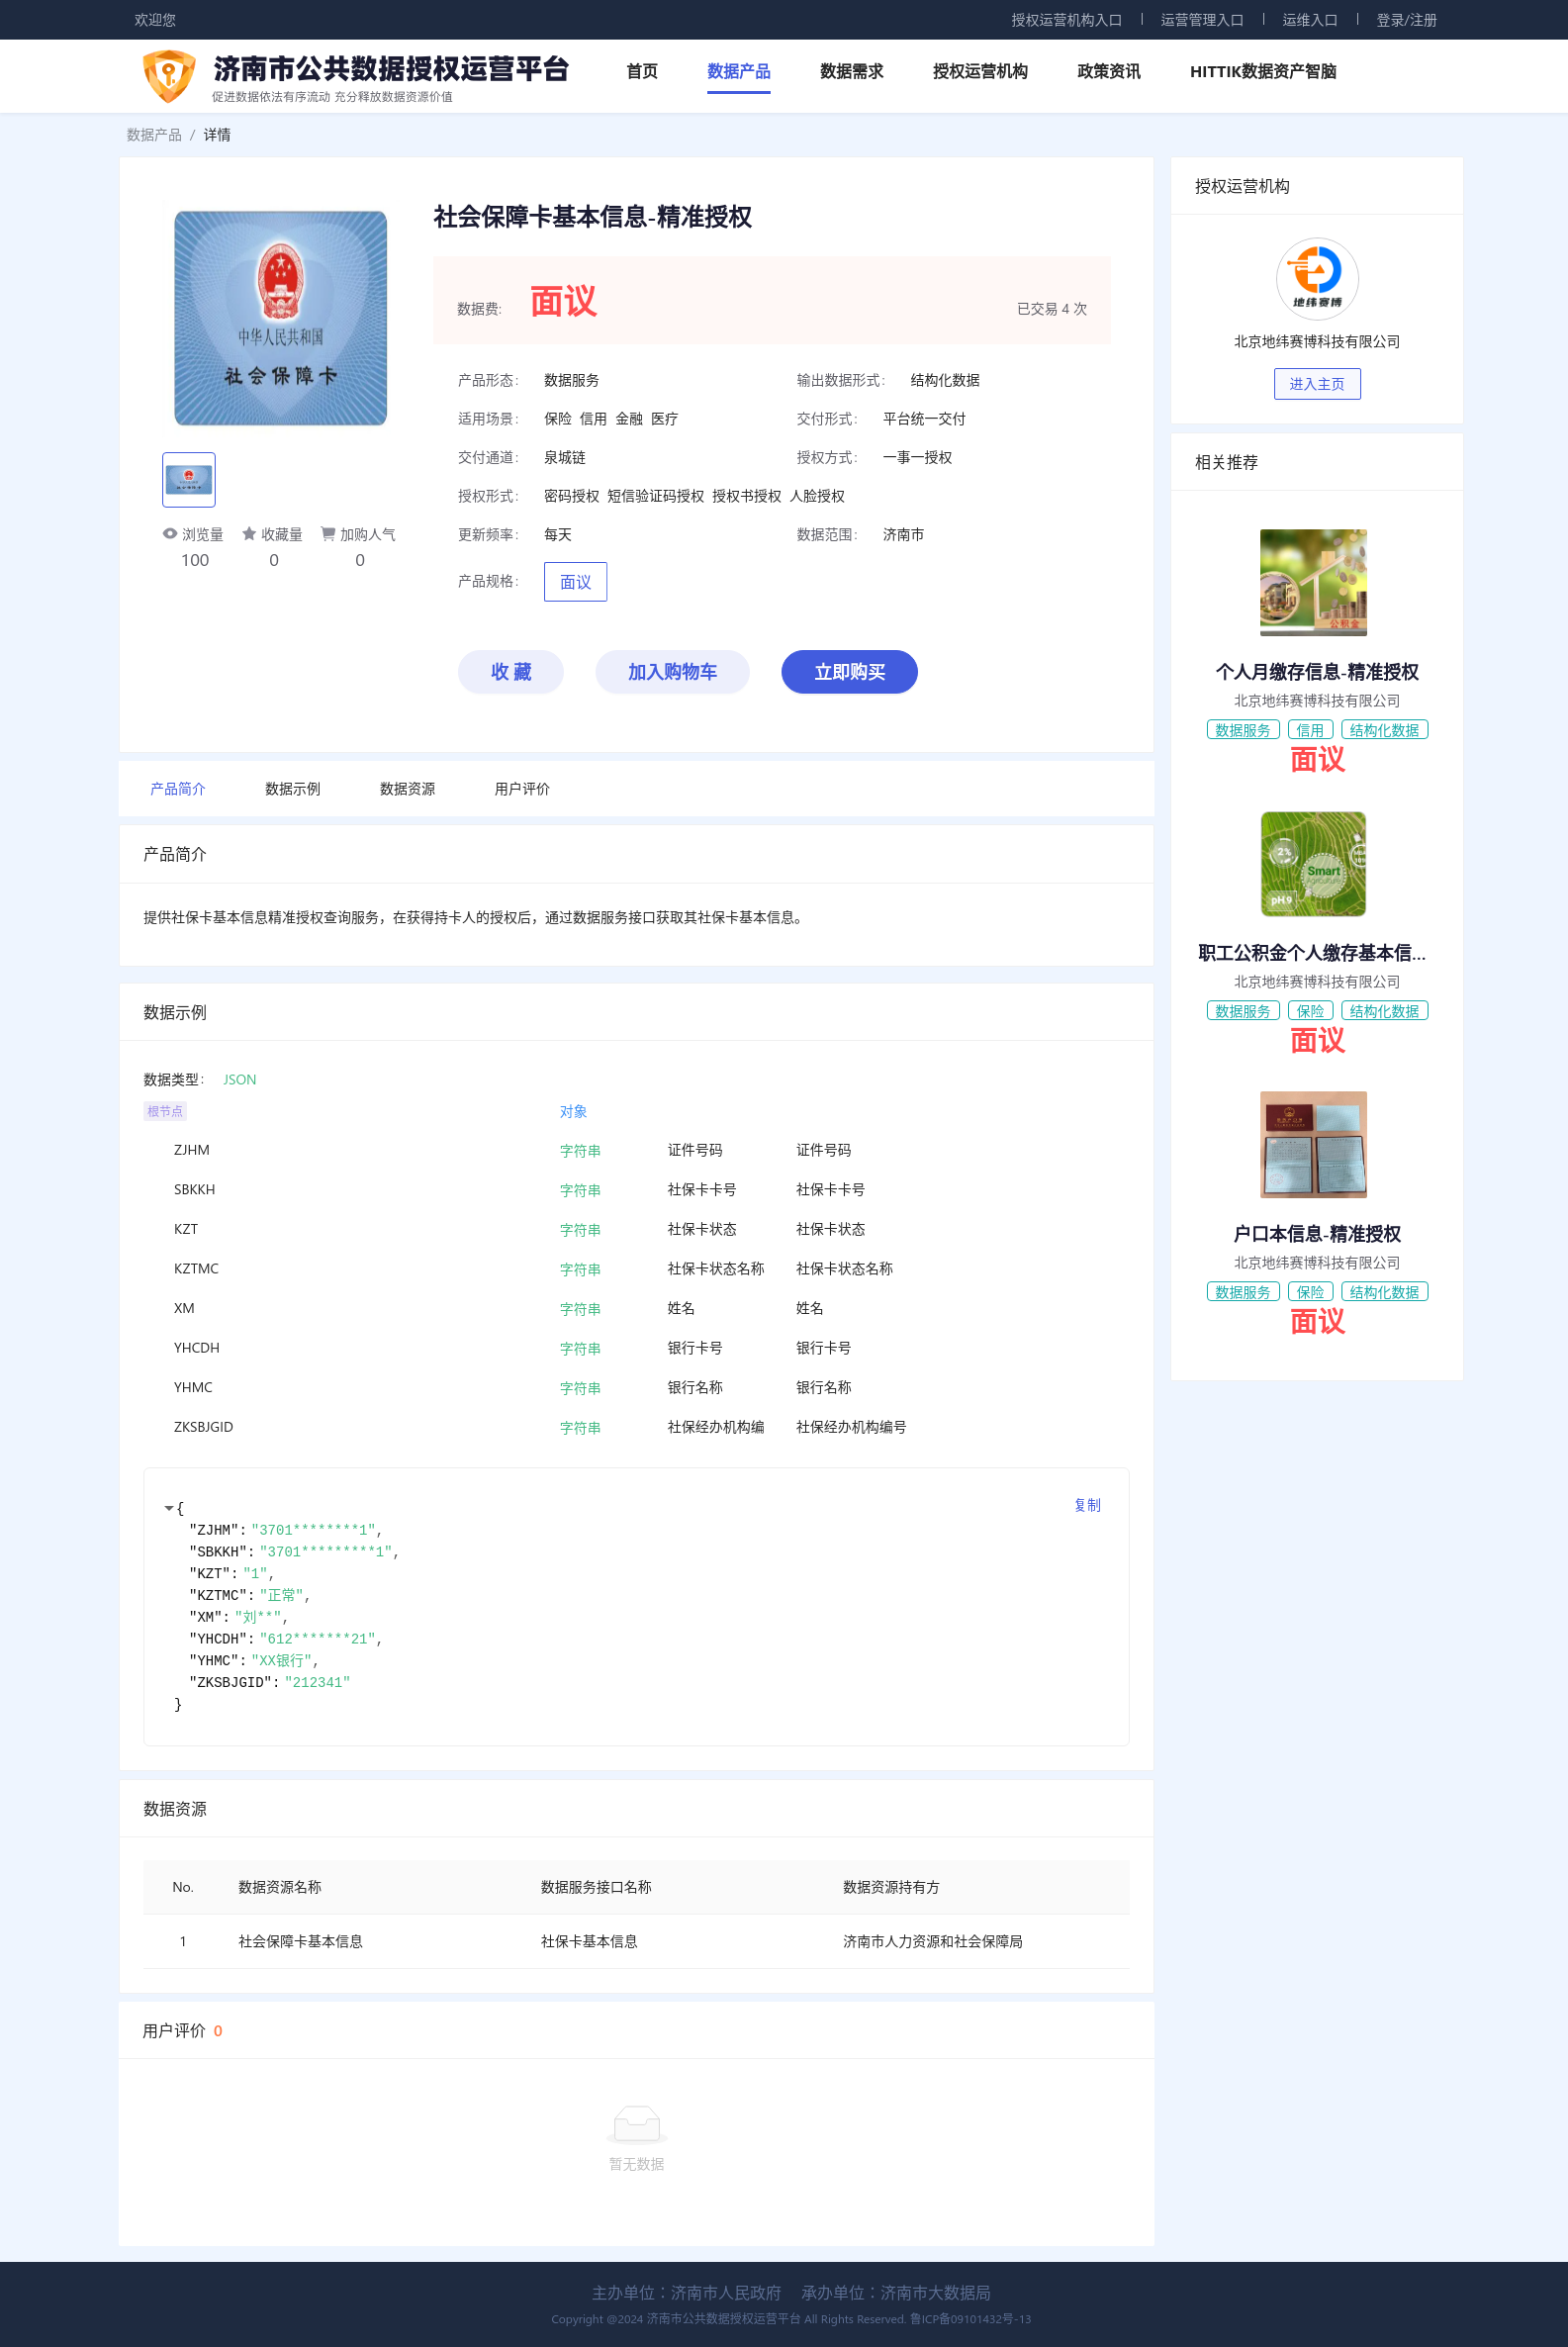This screenshot has height=2347, width=1568.
Task: Click 结构化数据 tag on 户口本信息 card
Action: 1384,1292
